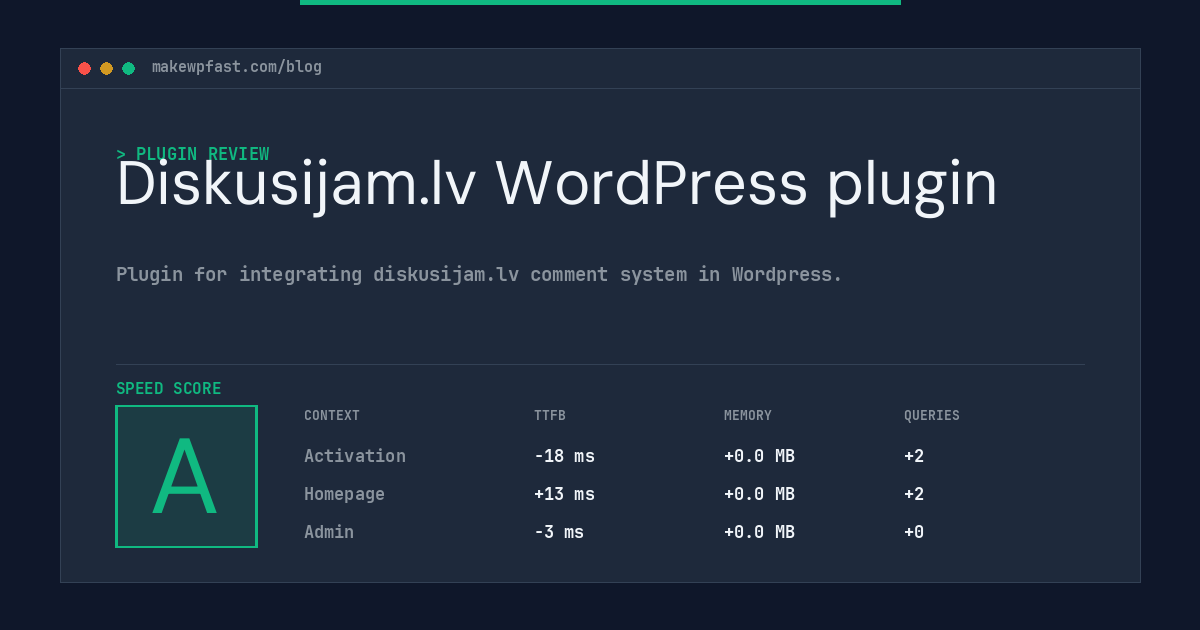Select the Activation row label
Screen dimensions: 1200x630
click(x=355, y=456)
